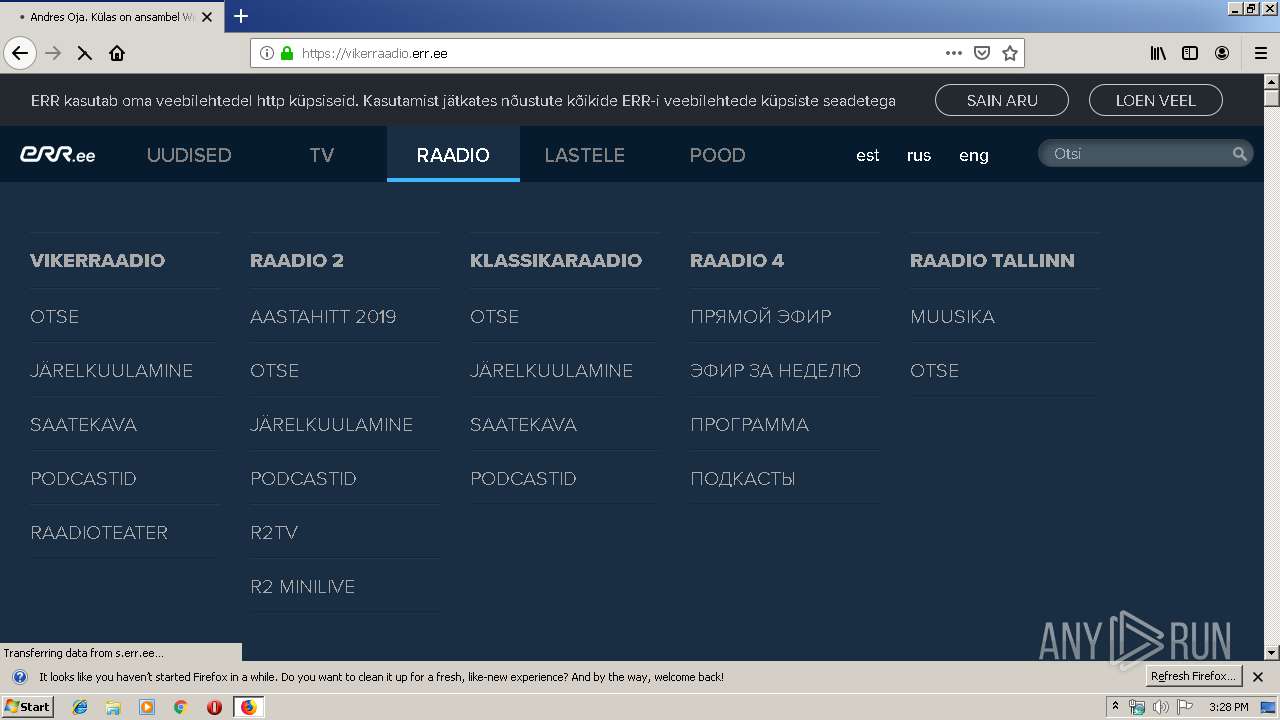Switch language to rus
The image size is (1280, 720).
click(919, 155)
